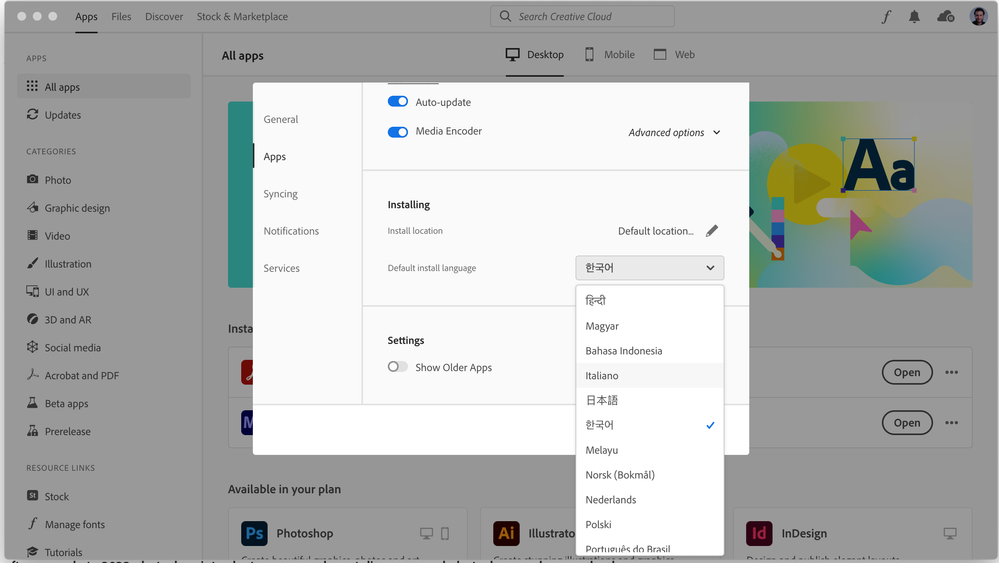Switch to the Mobile tab

click(x=610, y=55)
